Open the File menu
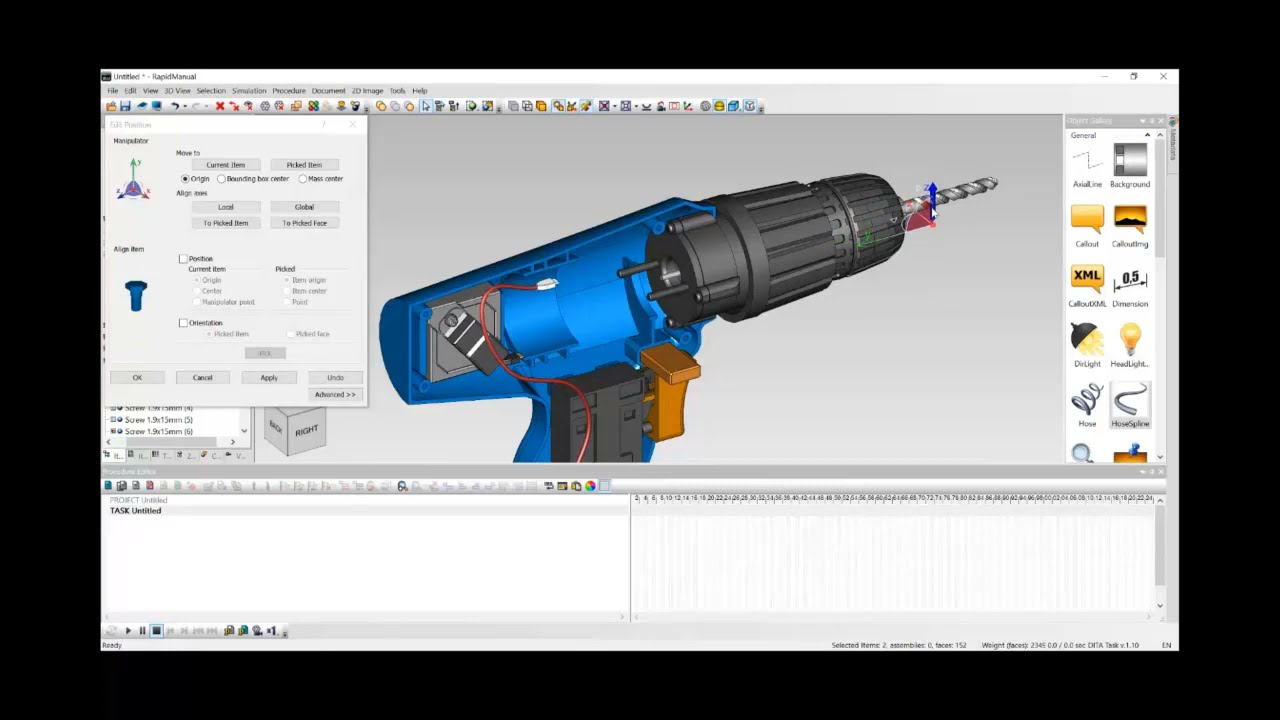This screenshot has width=1280, height=720. (x=113, y=91)
